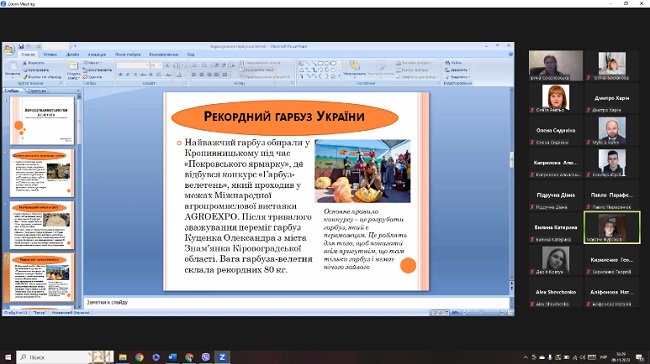Screen dimensions: 650x364
Task: Open Google Chrome from the taskbar
Action: (x=139, y=357)
